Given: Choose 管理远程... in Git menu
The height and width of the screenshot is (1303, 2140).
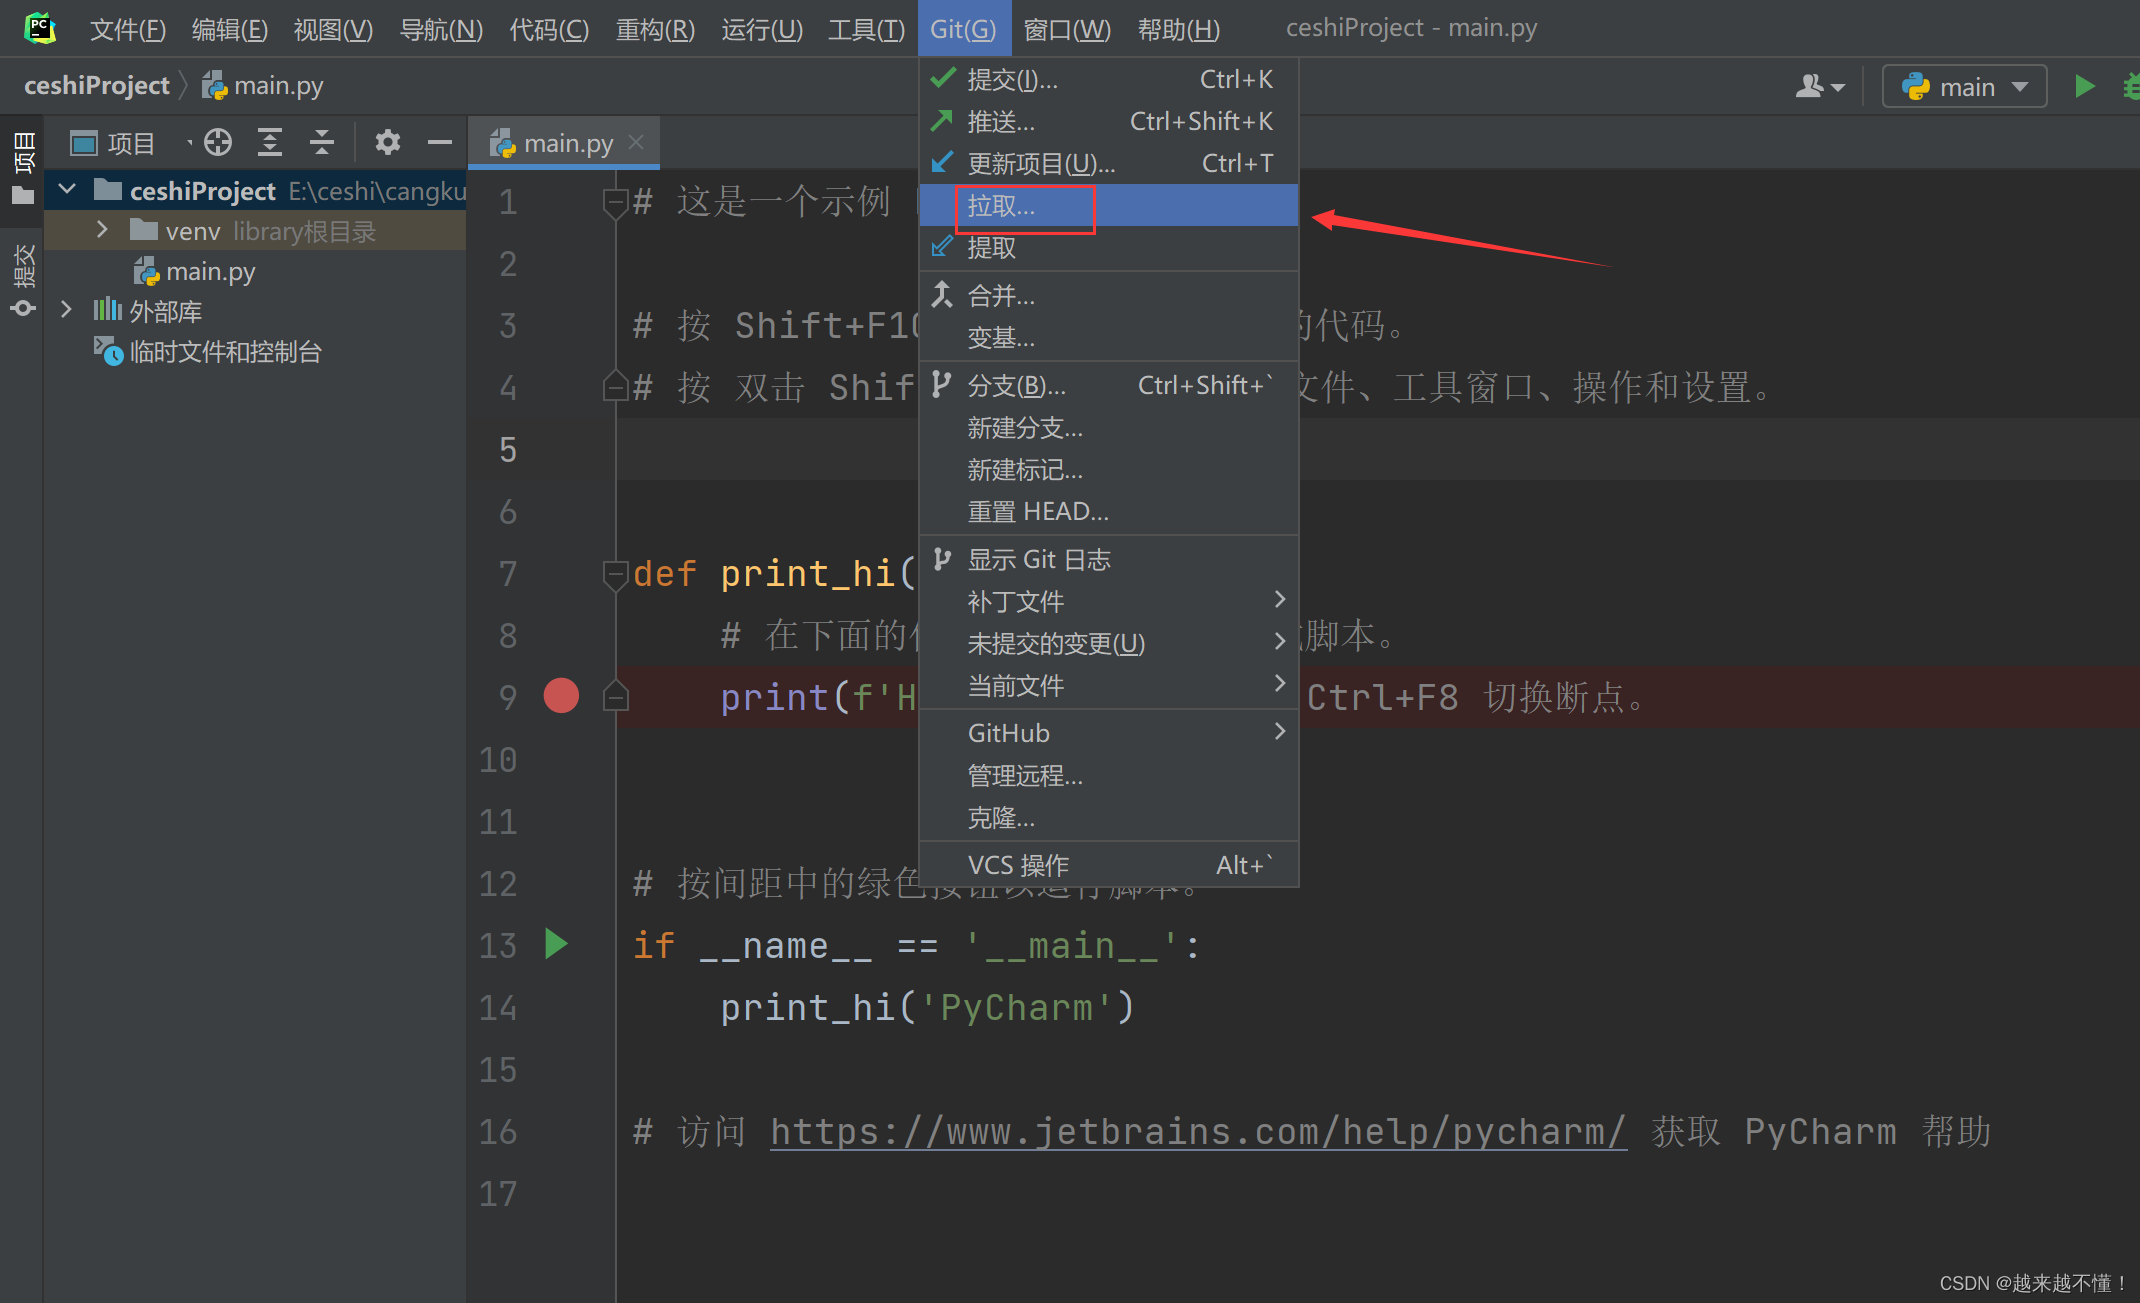Looking at the screenshot, I should click(x=1108, y=775).
